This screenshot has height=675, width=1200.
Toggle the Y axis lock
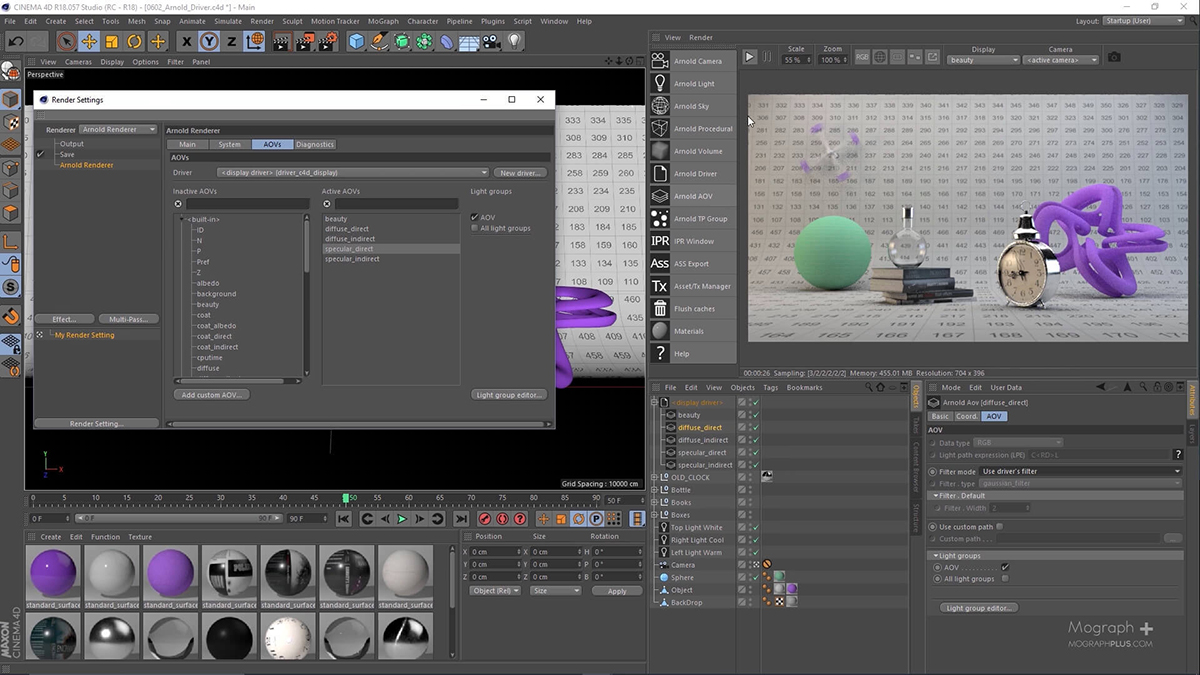click(x=209, y=41)
